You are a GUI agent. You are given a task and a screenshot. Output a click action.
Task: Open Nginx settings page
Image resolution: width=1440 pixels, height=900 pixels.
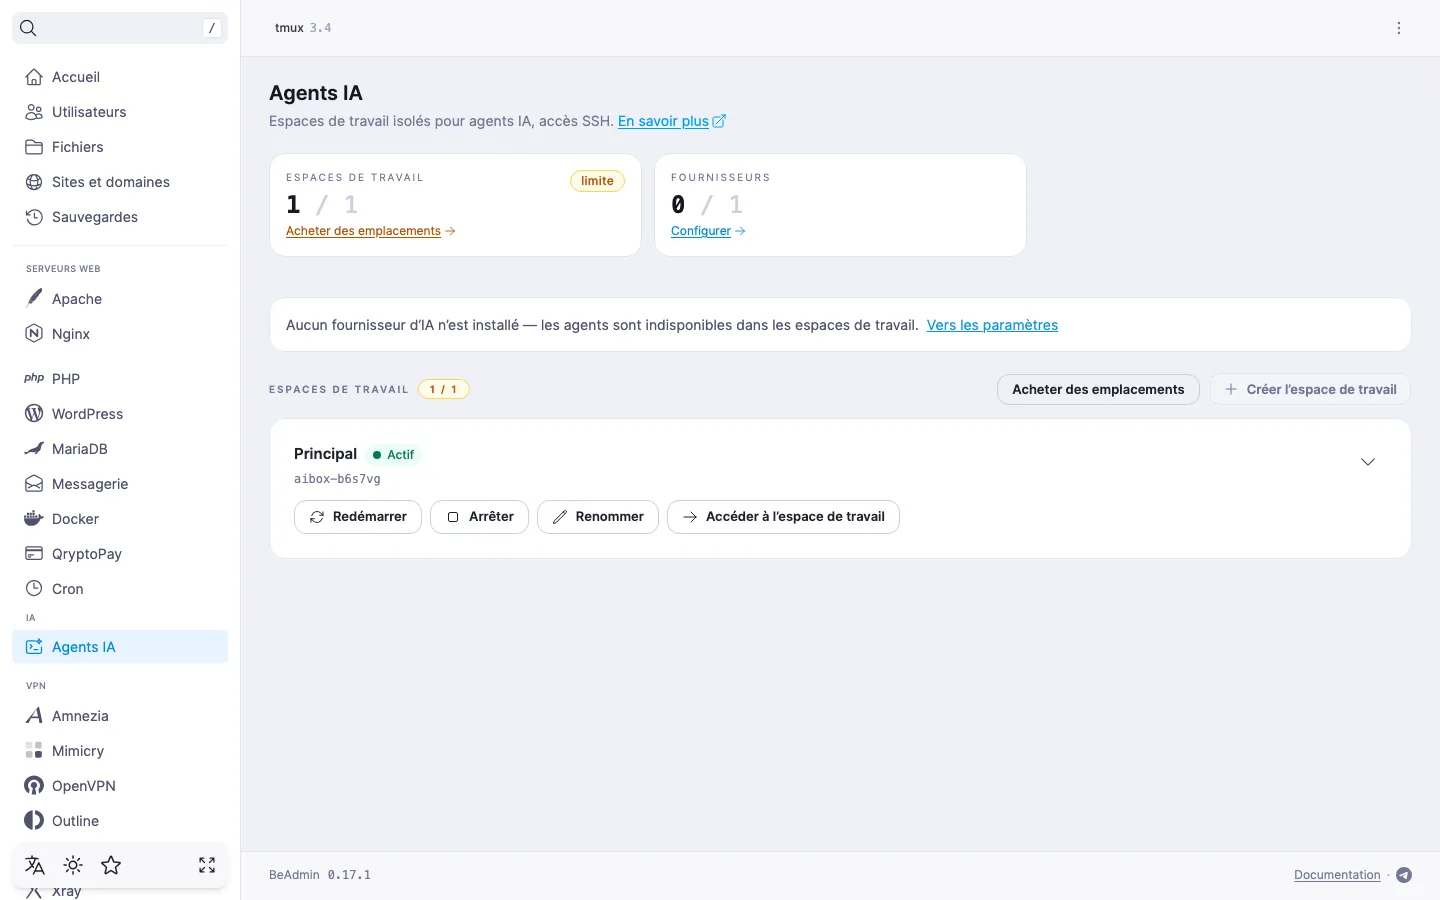tap(120, 334)
